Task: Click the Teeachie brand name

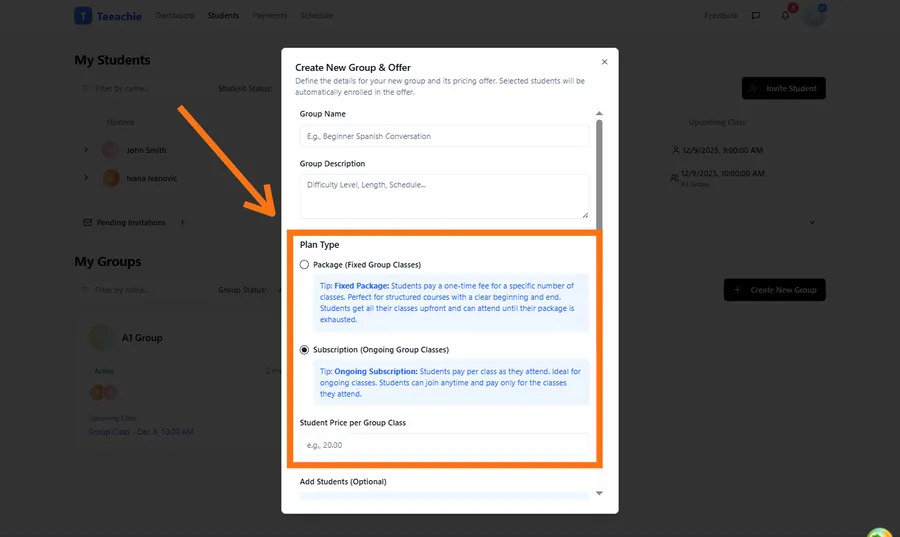Action: pos(119,16)
